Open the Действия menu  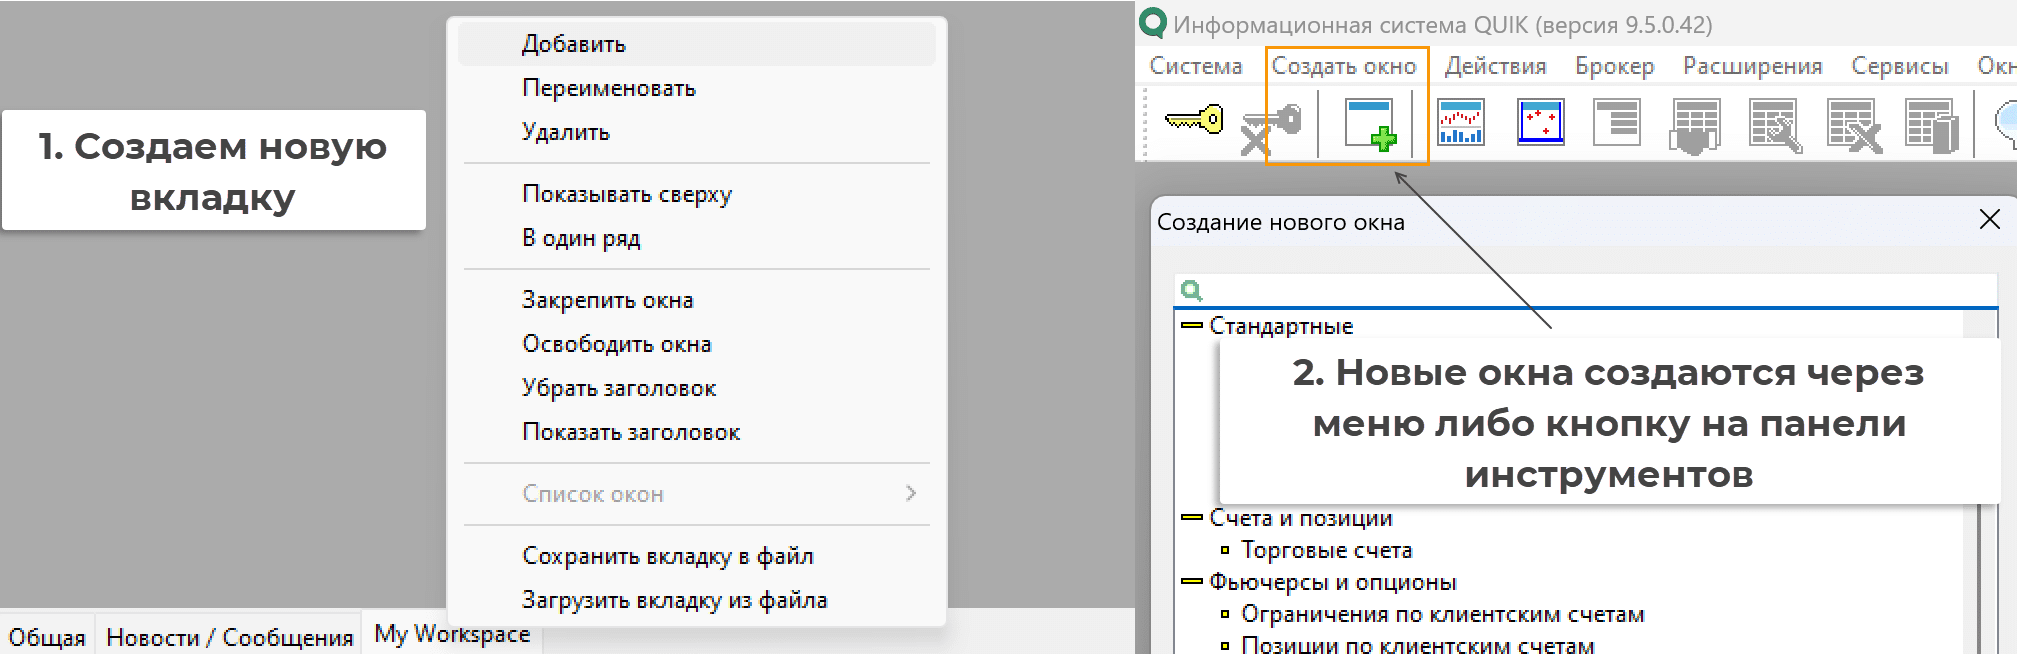[1495, 66]
